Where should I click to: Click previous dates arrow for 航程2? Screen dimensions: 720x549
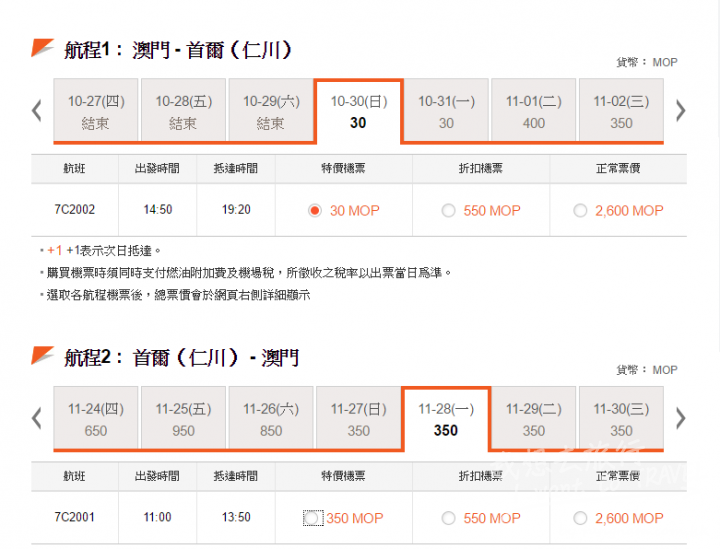click(x=37, y=418)
